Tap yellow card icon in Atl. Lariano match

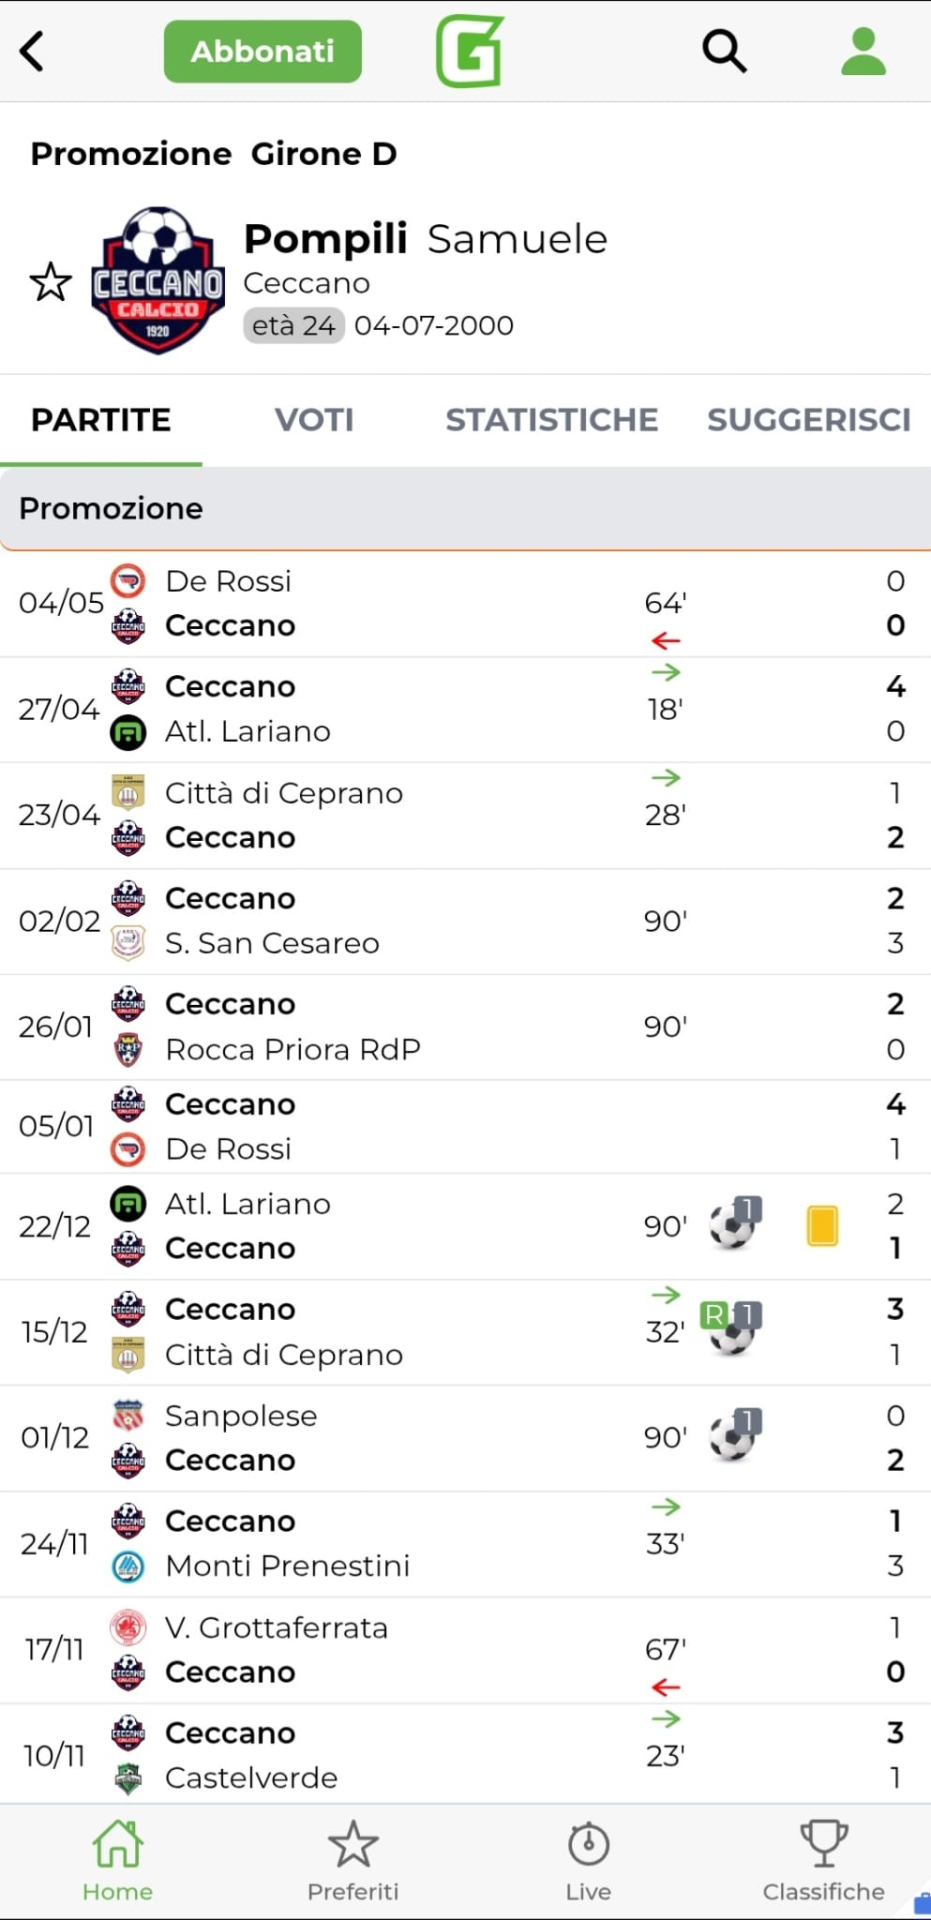coord(822,1226)
